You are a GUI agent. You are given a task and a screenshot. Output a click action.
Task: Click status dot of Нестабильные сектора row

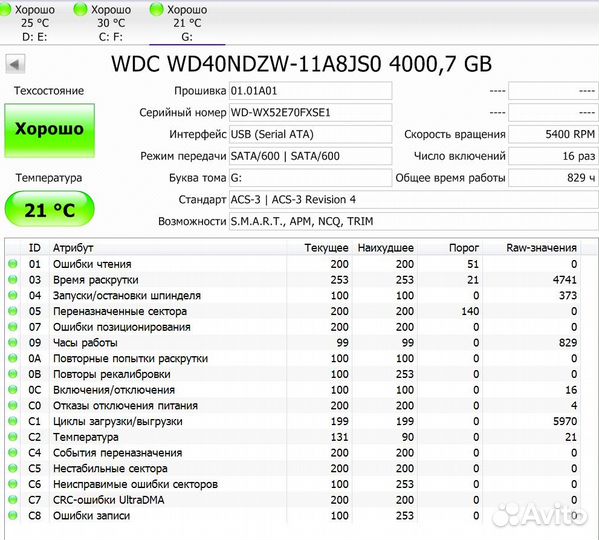13,468
